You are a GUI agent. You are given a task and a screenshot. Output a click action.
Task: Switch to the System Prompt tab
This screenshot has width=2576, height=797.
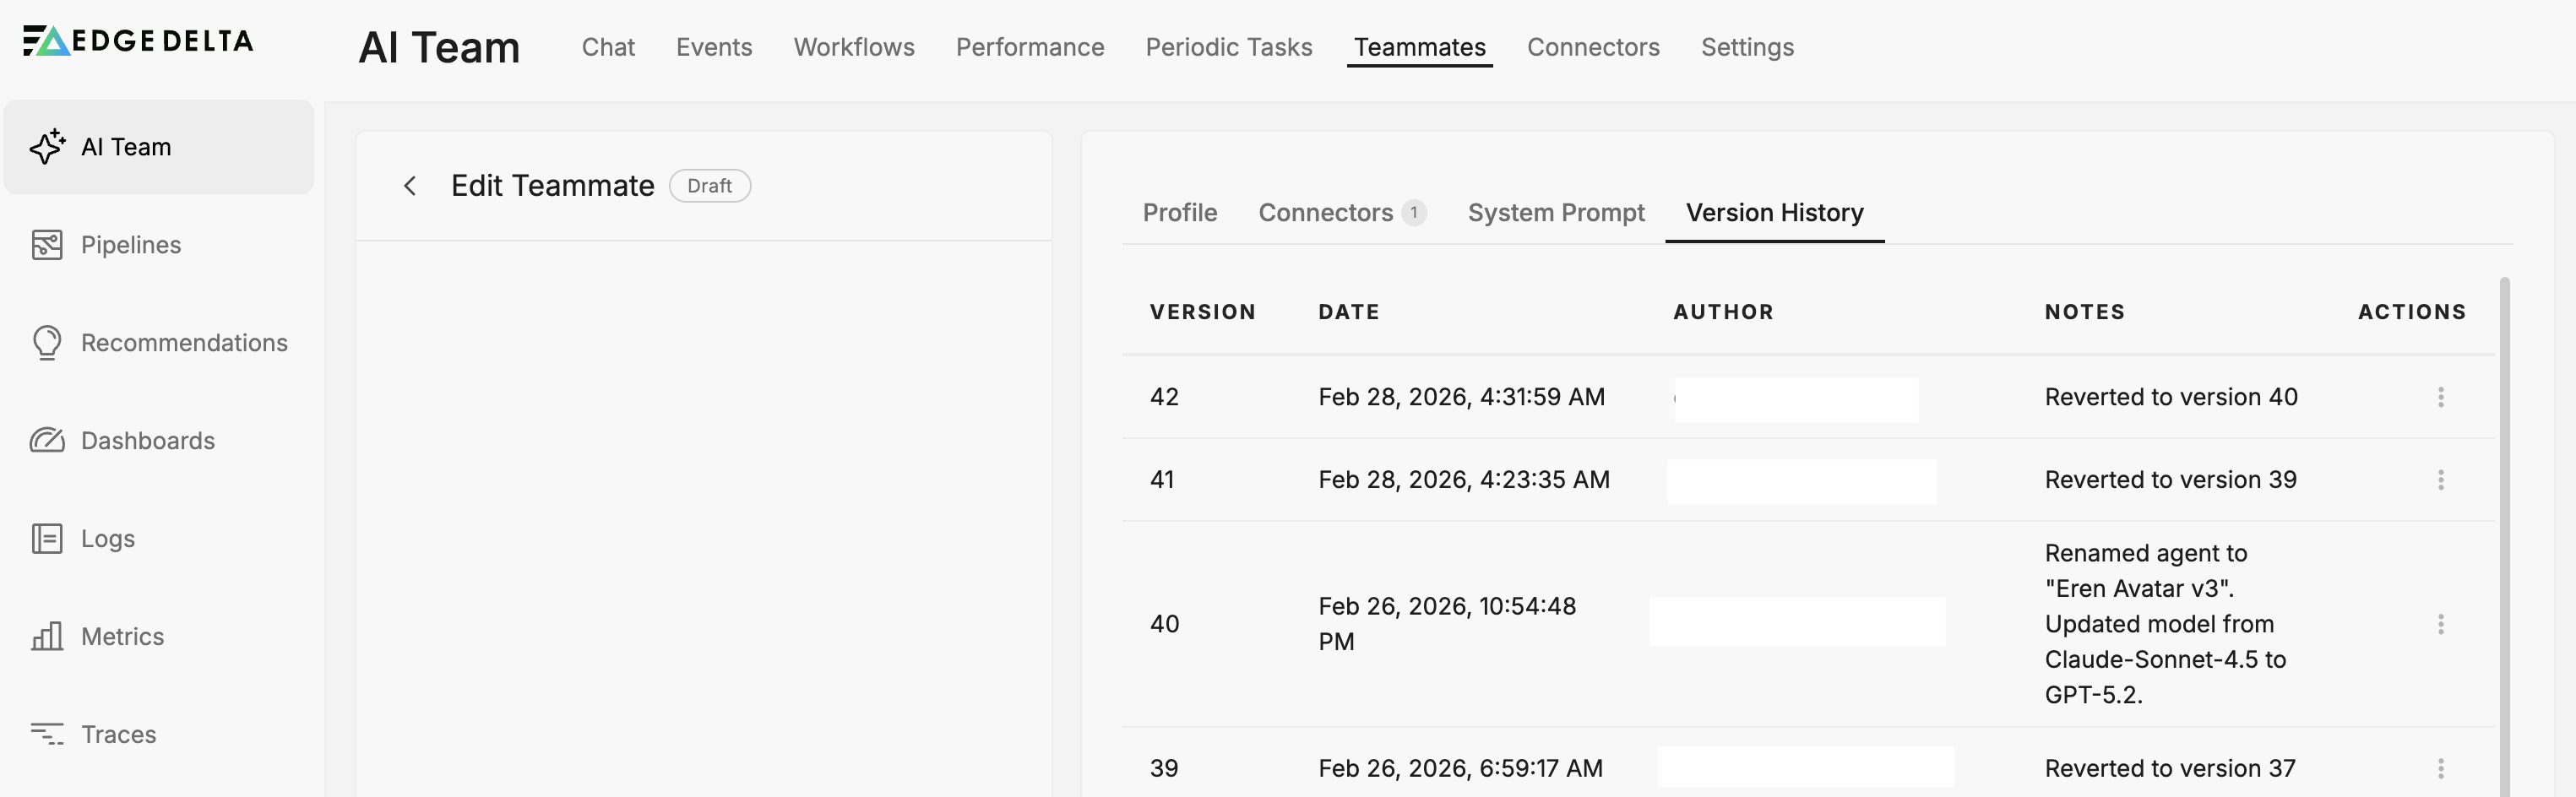1555,213
